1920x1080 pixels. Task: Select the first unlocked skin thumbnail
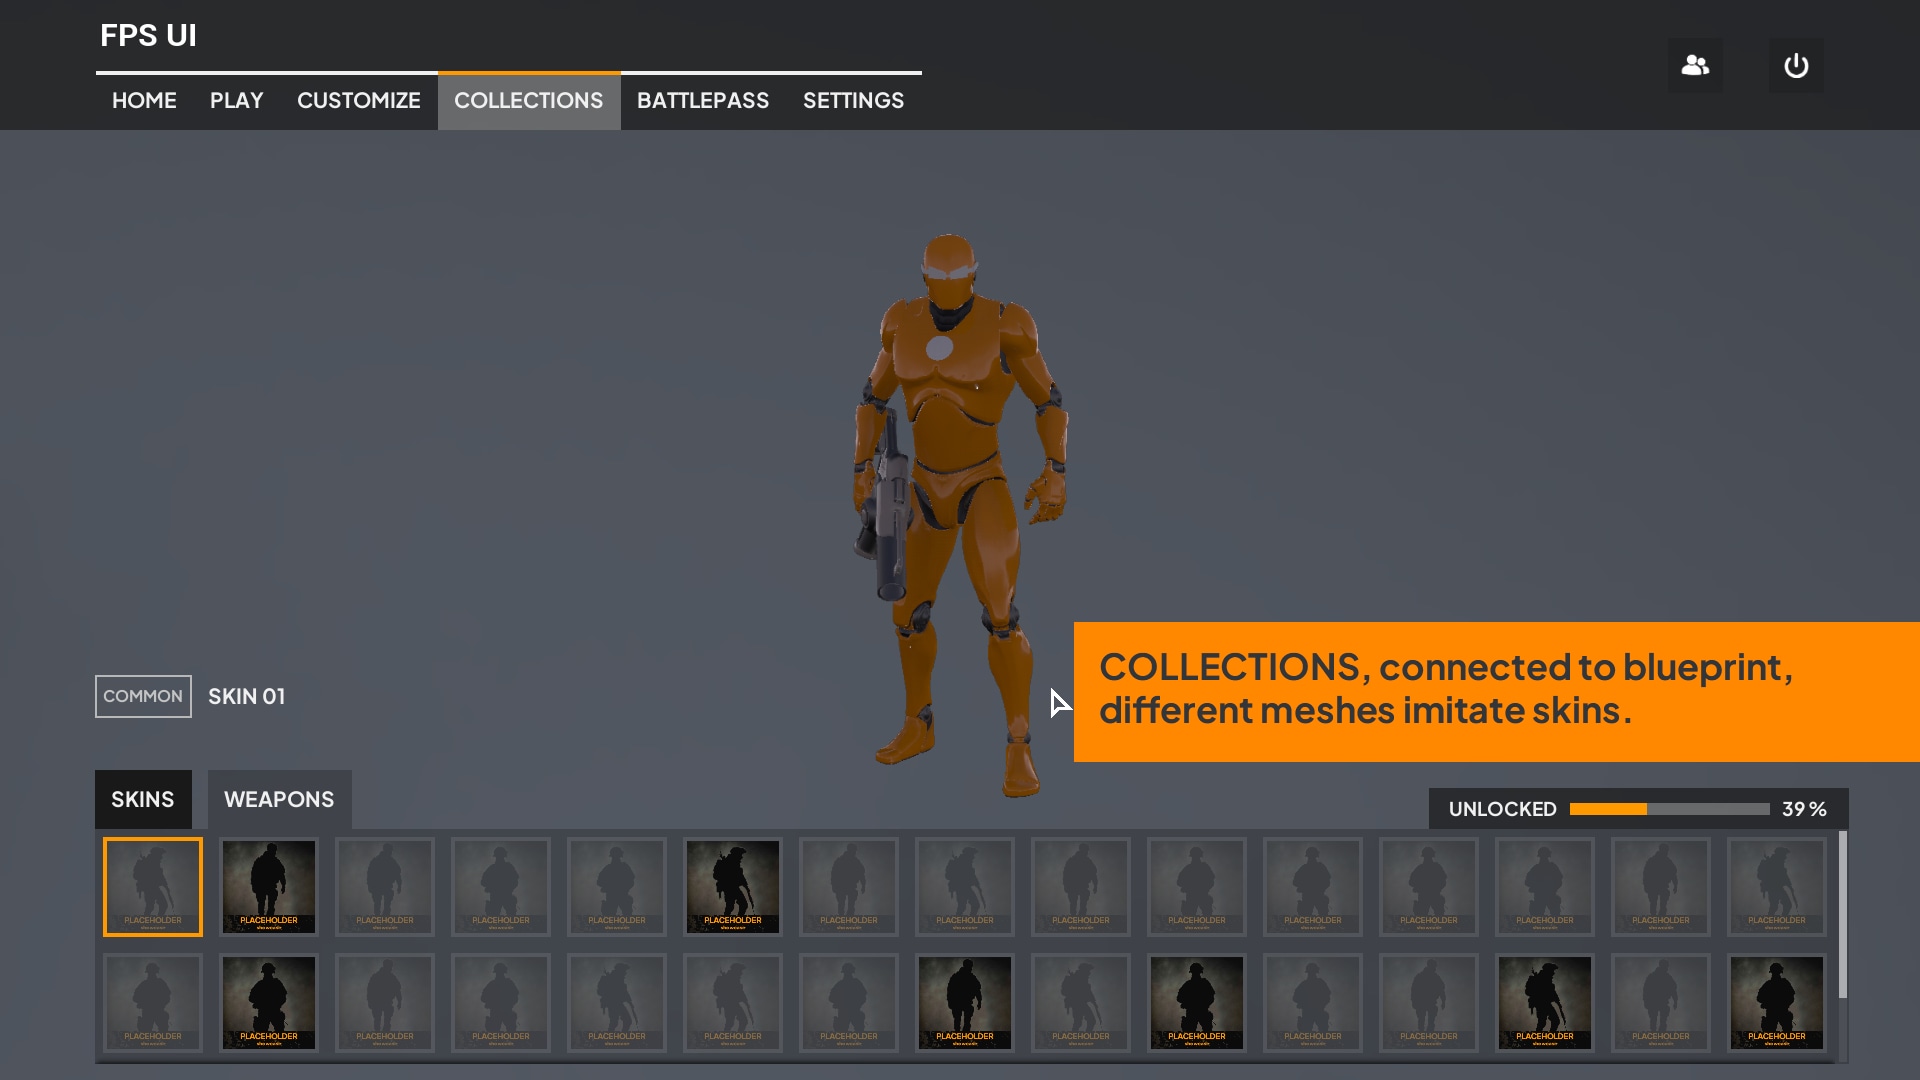point(269,887)
